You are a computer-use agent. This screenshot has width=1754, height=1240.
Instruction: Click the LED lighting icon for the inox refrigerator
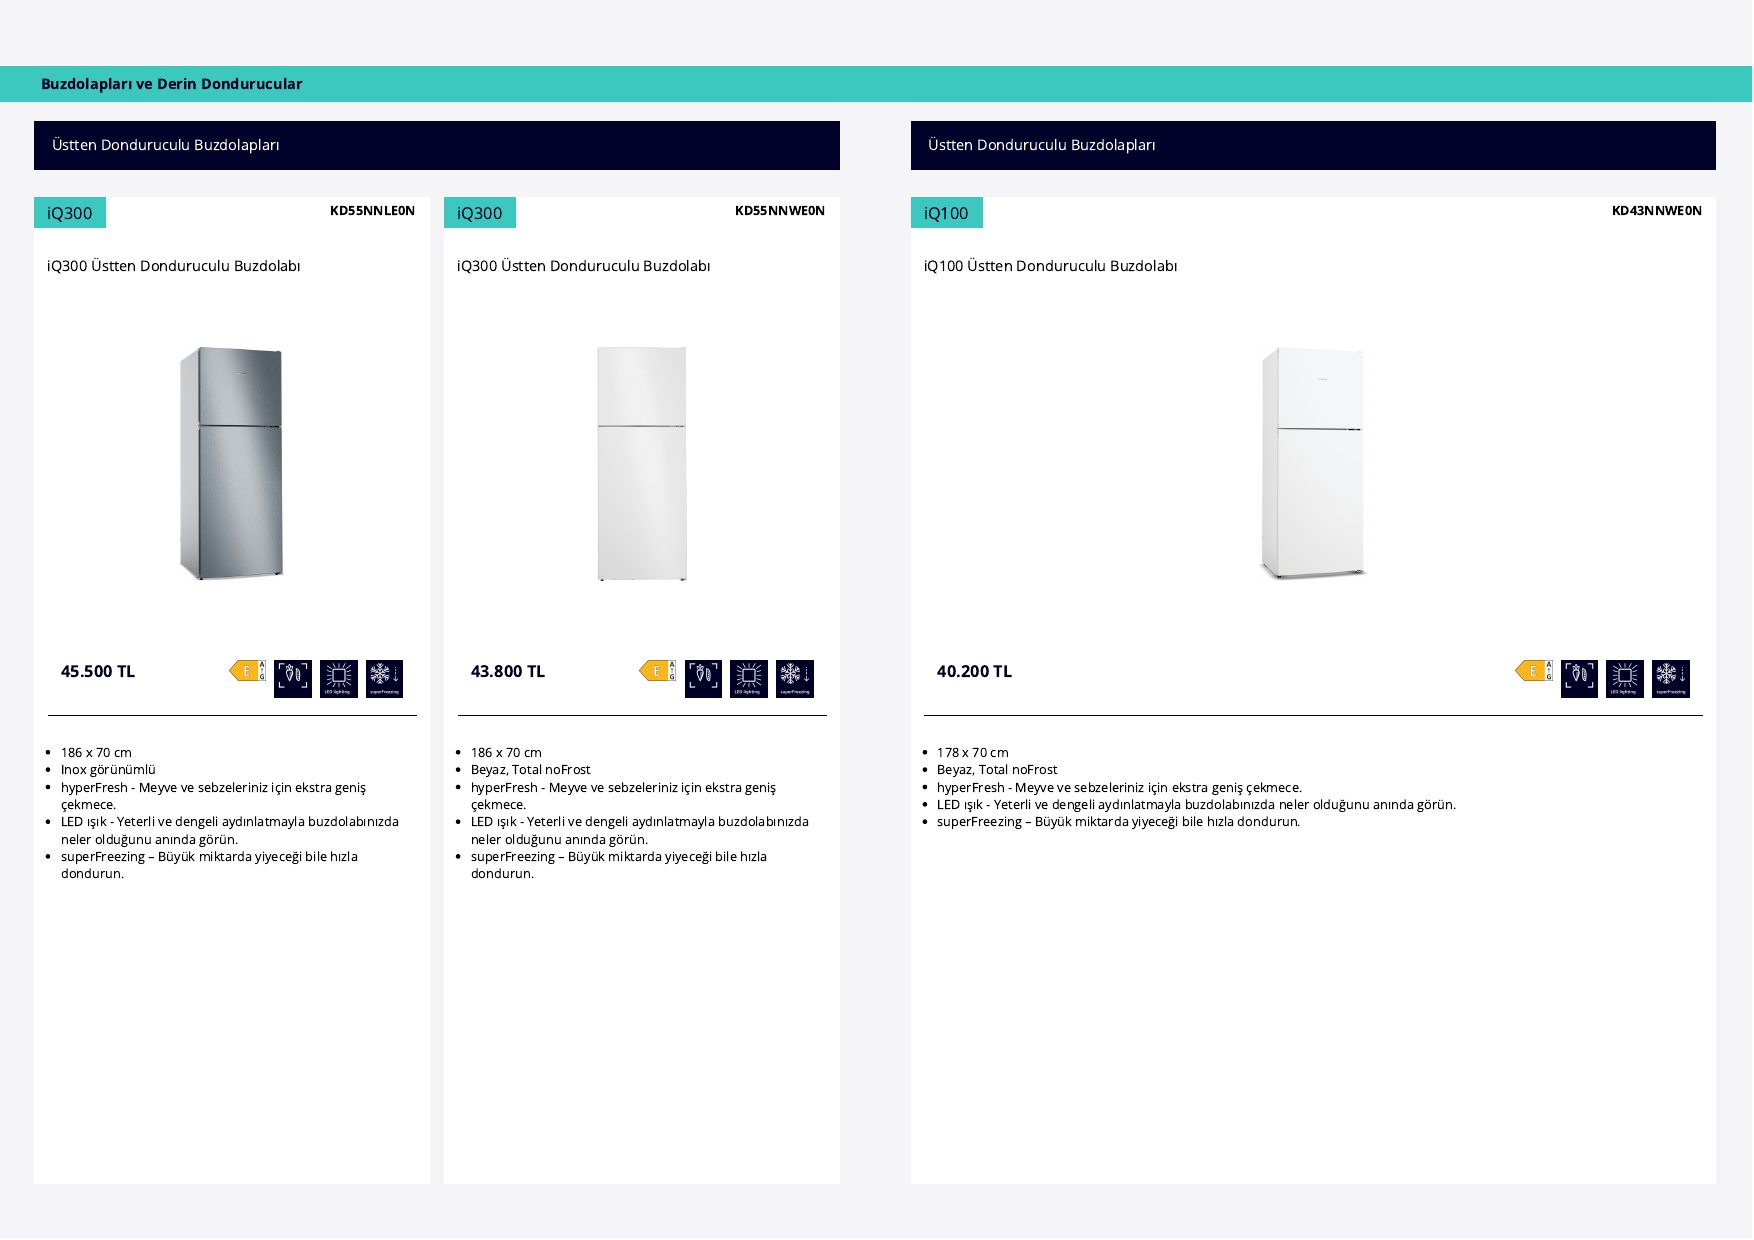(339, 679)
